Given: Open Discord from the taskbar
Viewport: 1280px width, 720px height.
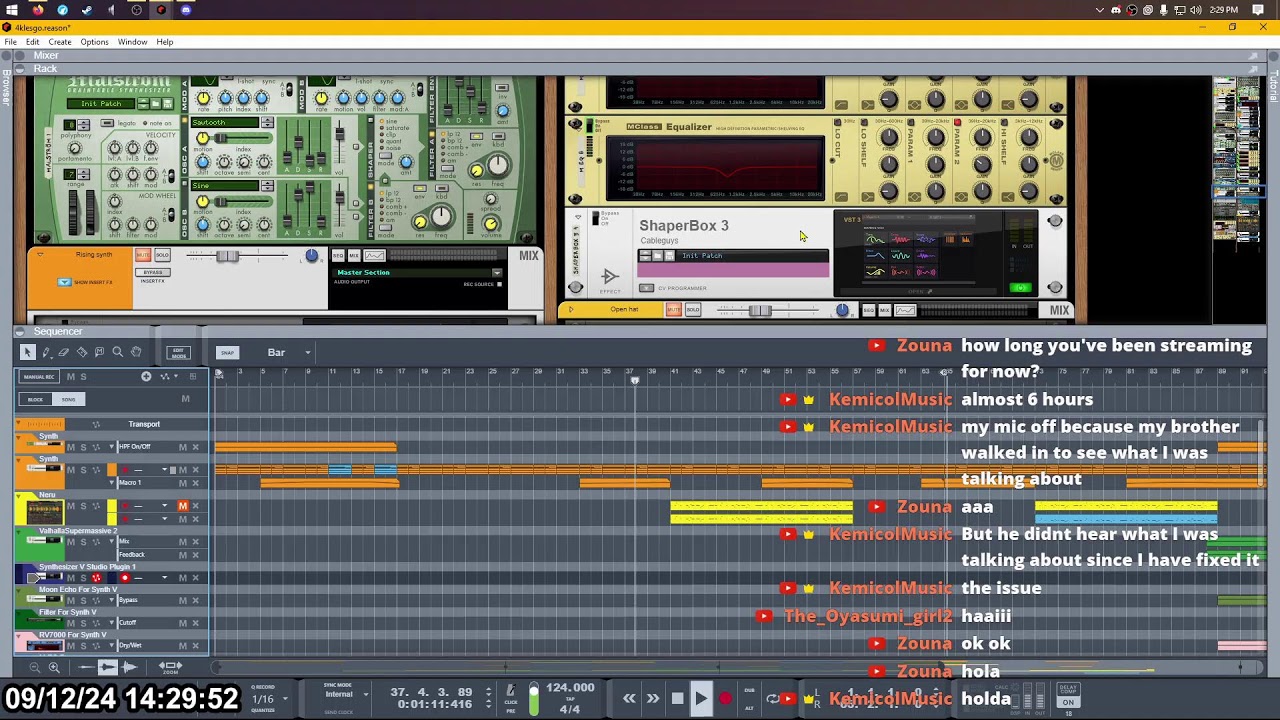Looking at the screenshot, I should tap(186, 10).
